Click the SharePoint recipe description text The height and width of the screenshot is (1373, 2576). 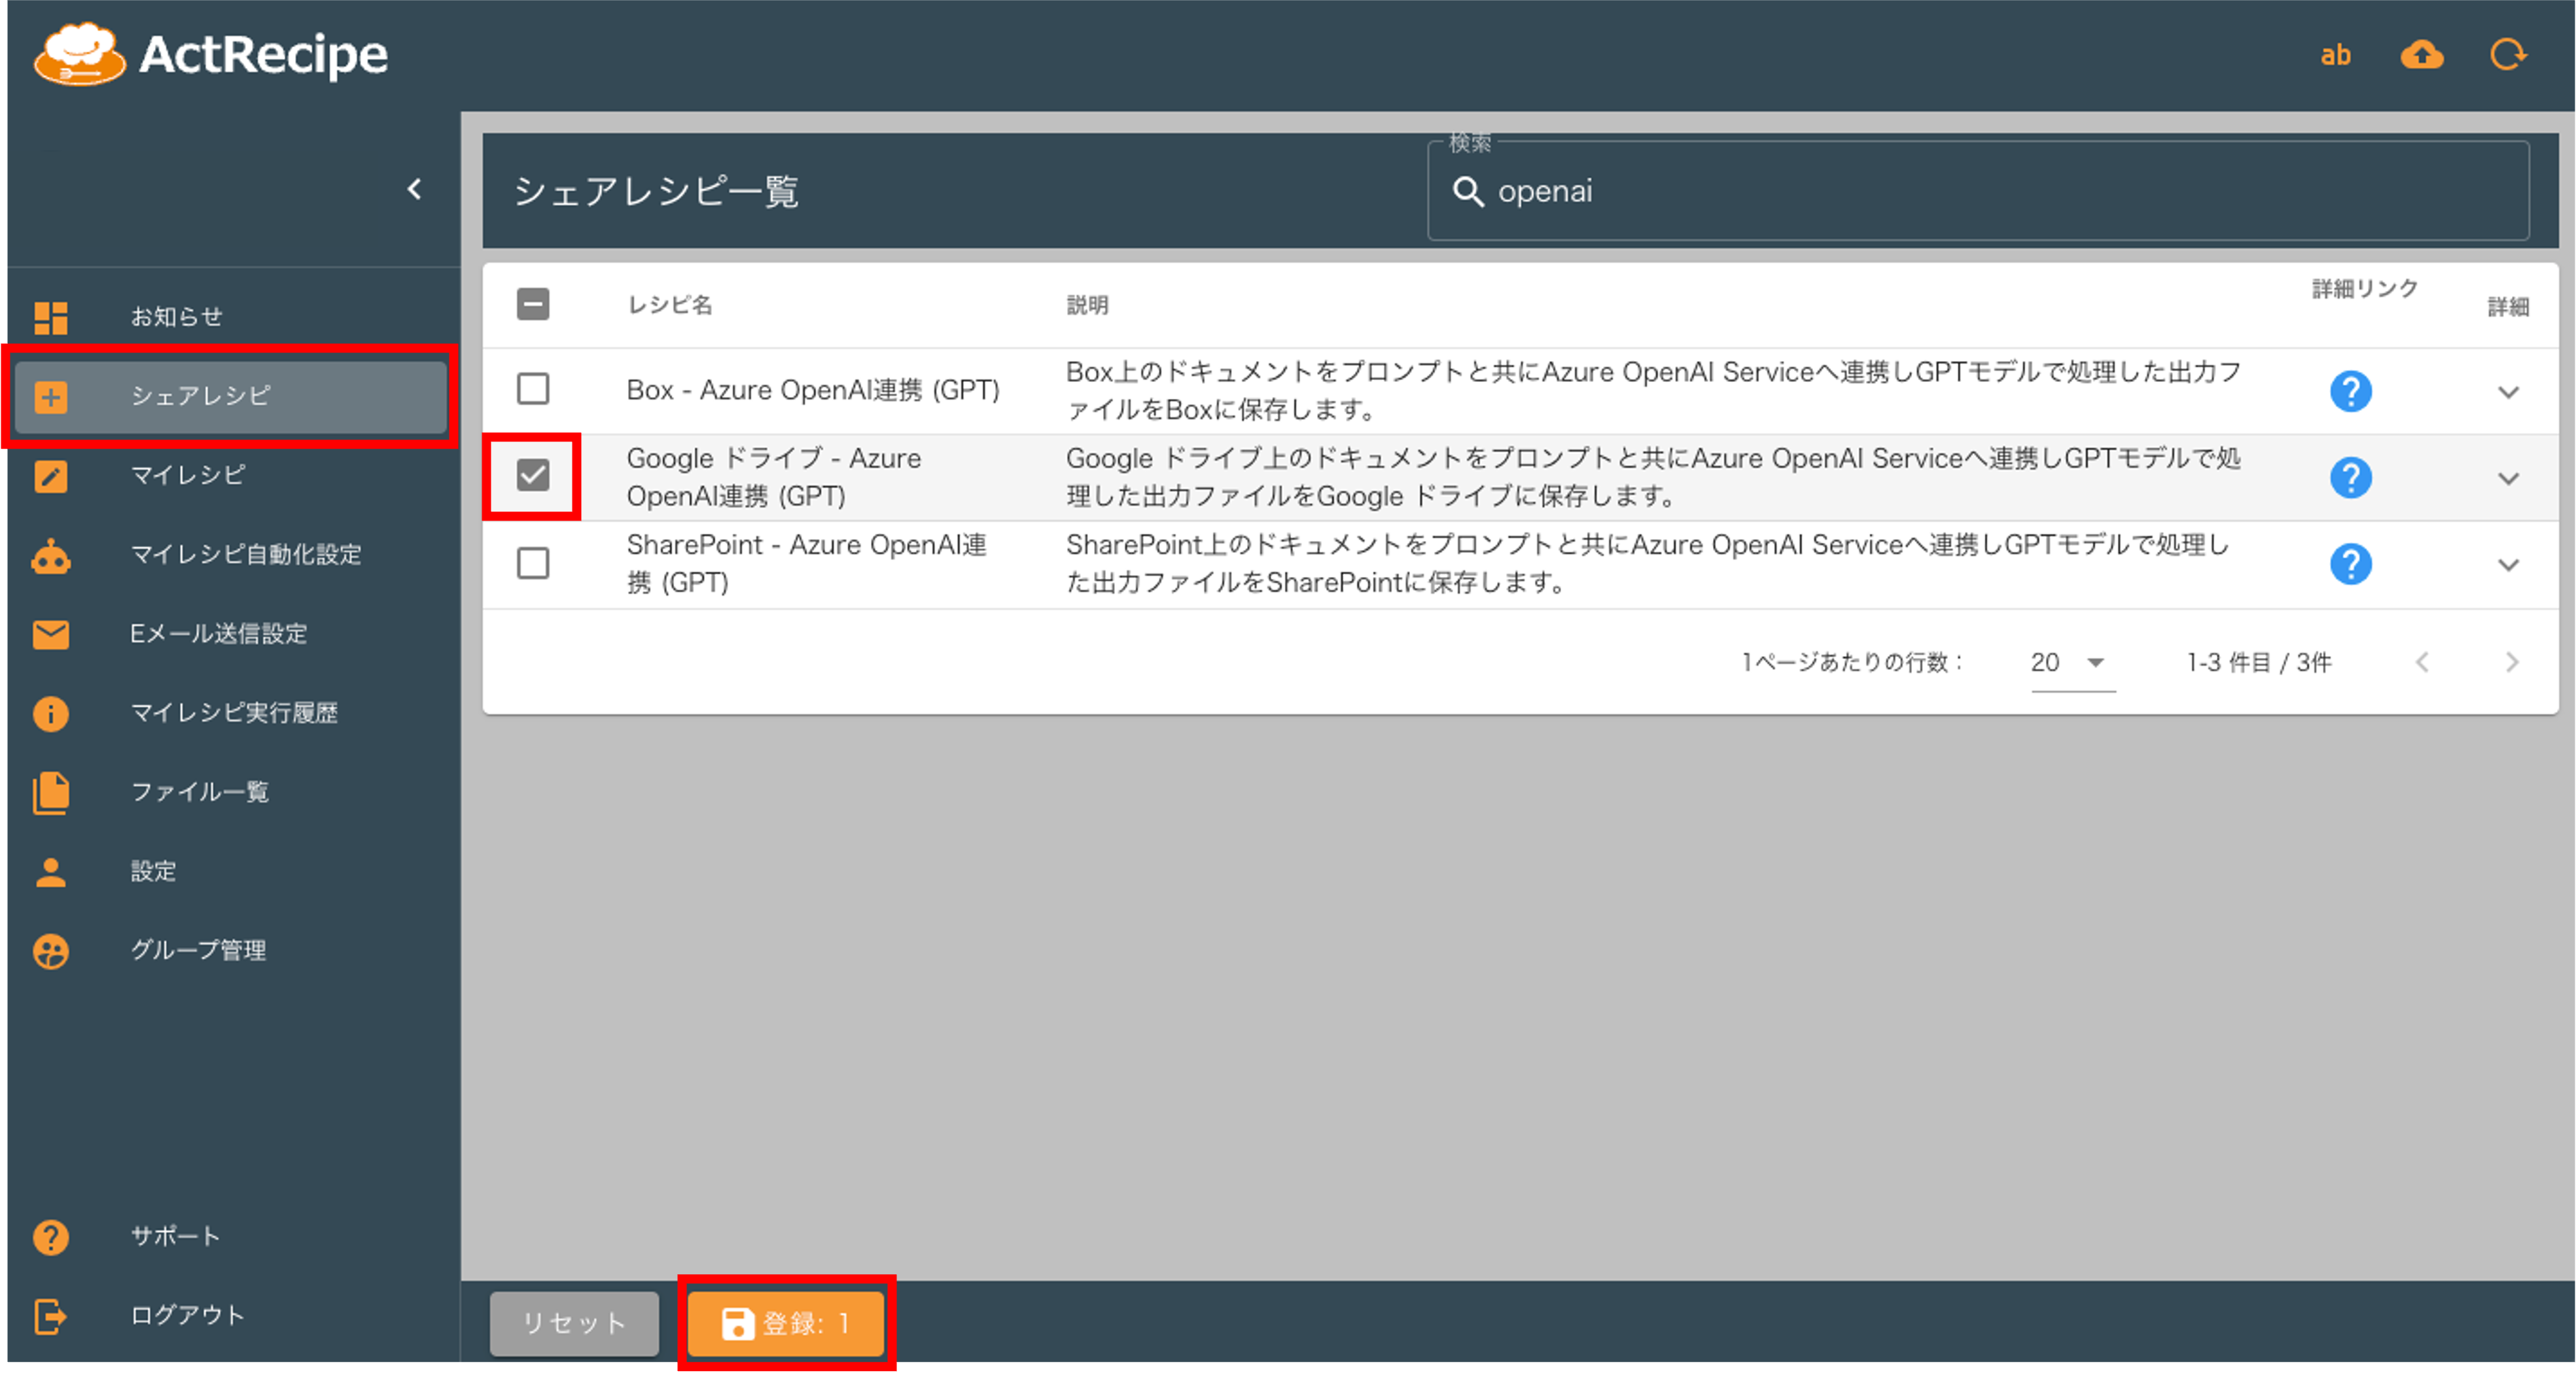(1647, 564)
